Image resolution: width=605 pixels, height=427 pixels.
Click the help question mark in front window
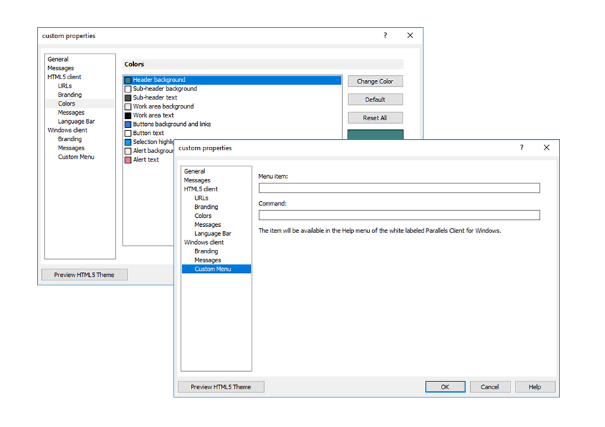[x=522, y=148]
